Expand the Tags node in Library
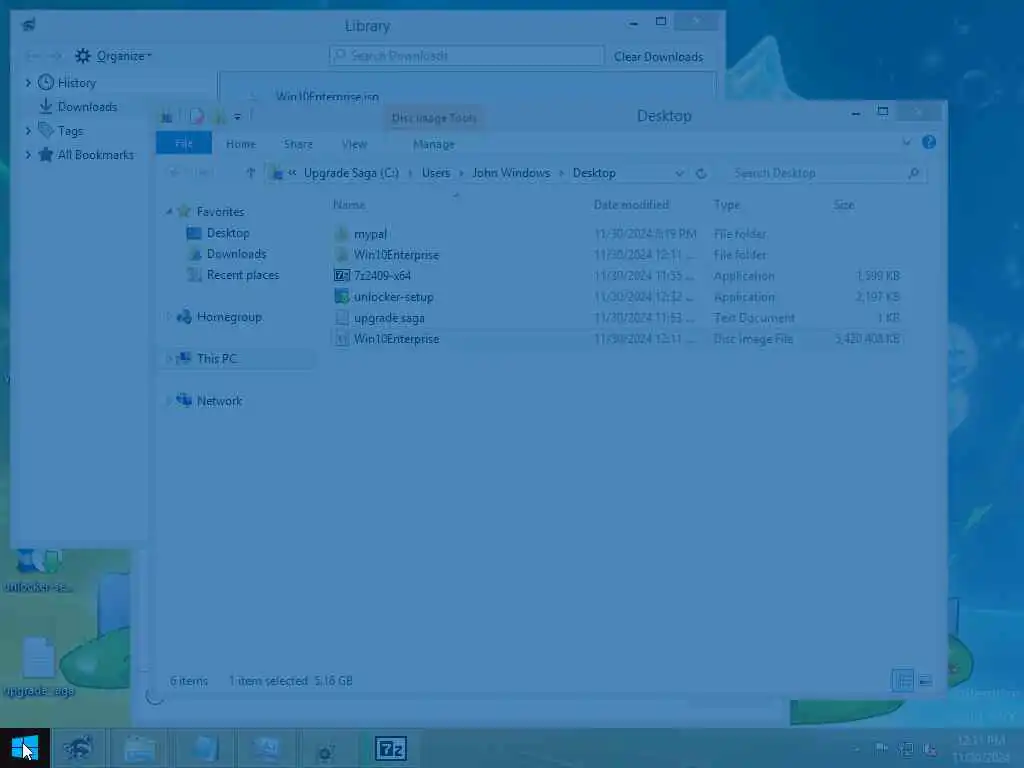Viewport: 1024px width, 768px height. tap(28, 131)
